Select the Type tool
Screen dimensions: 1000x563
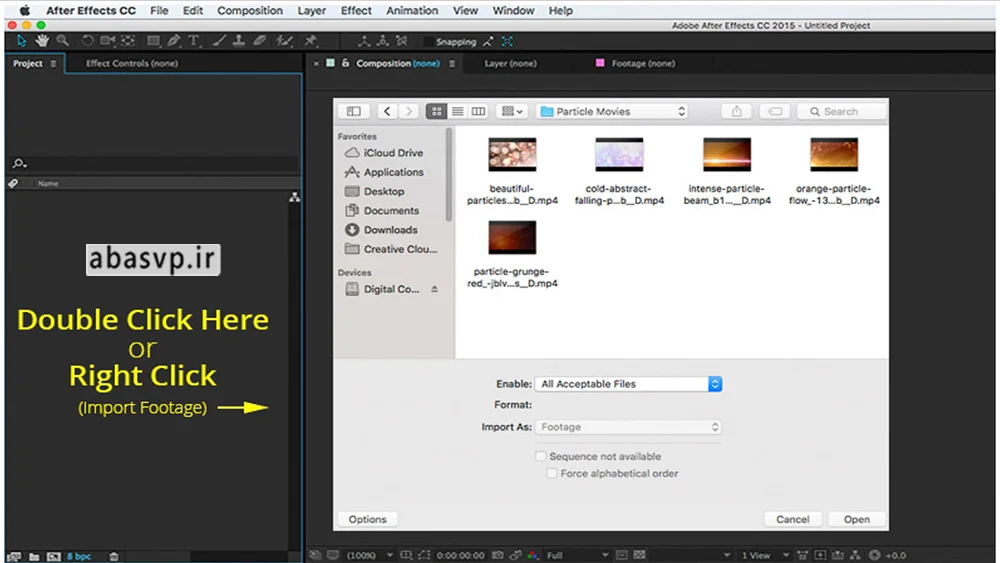coord(194,41)
